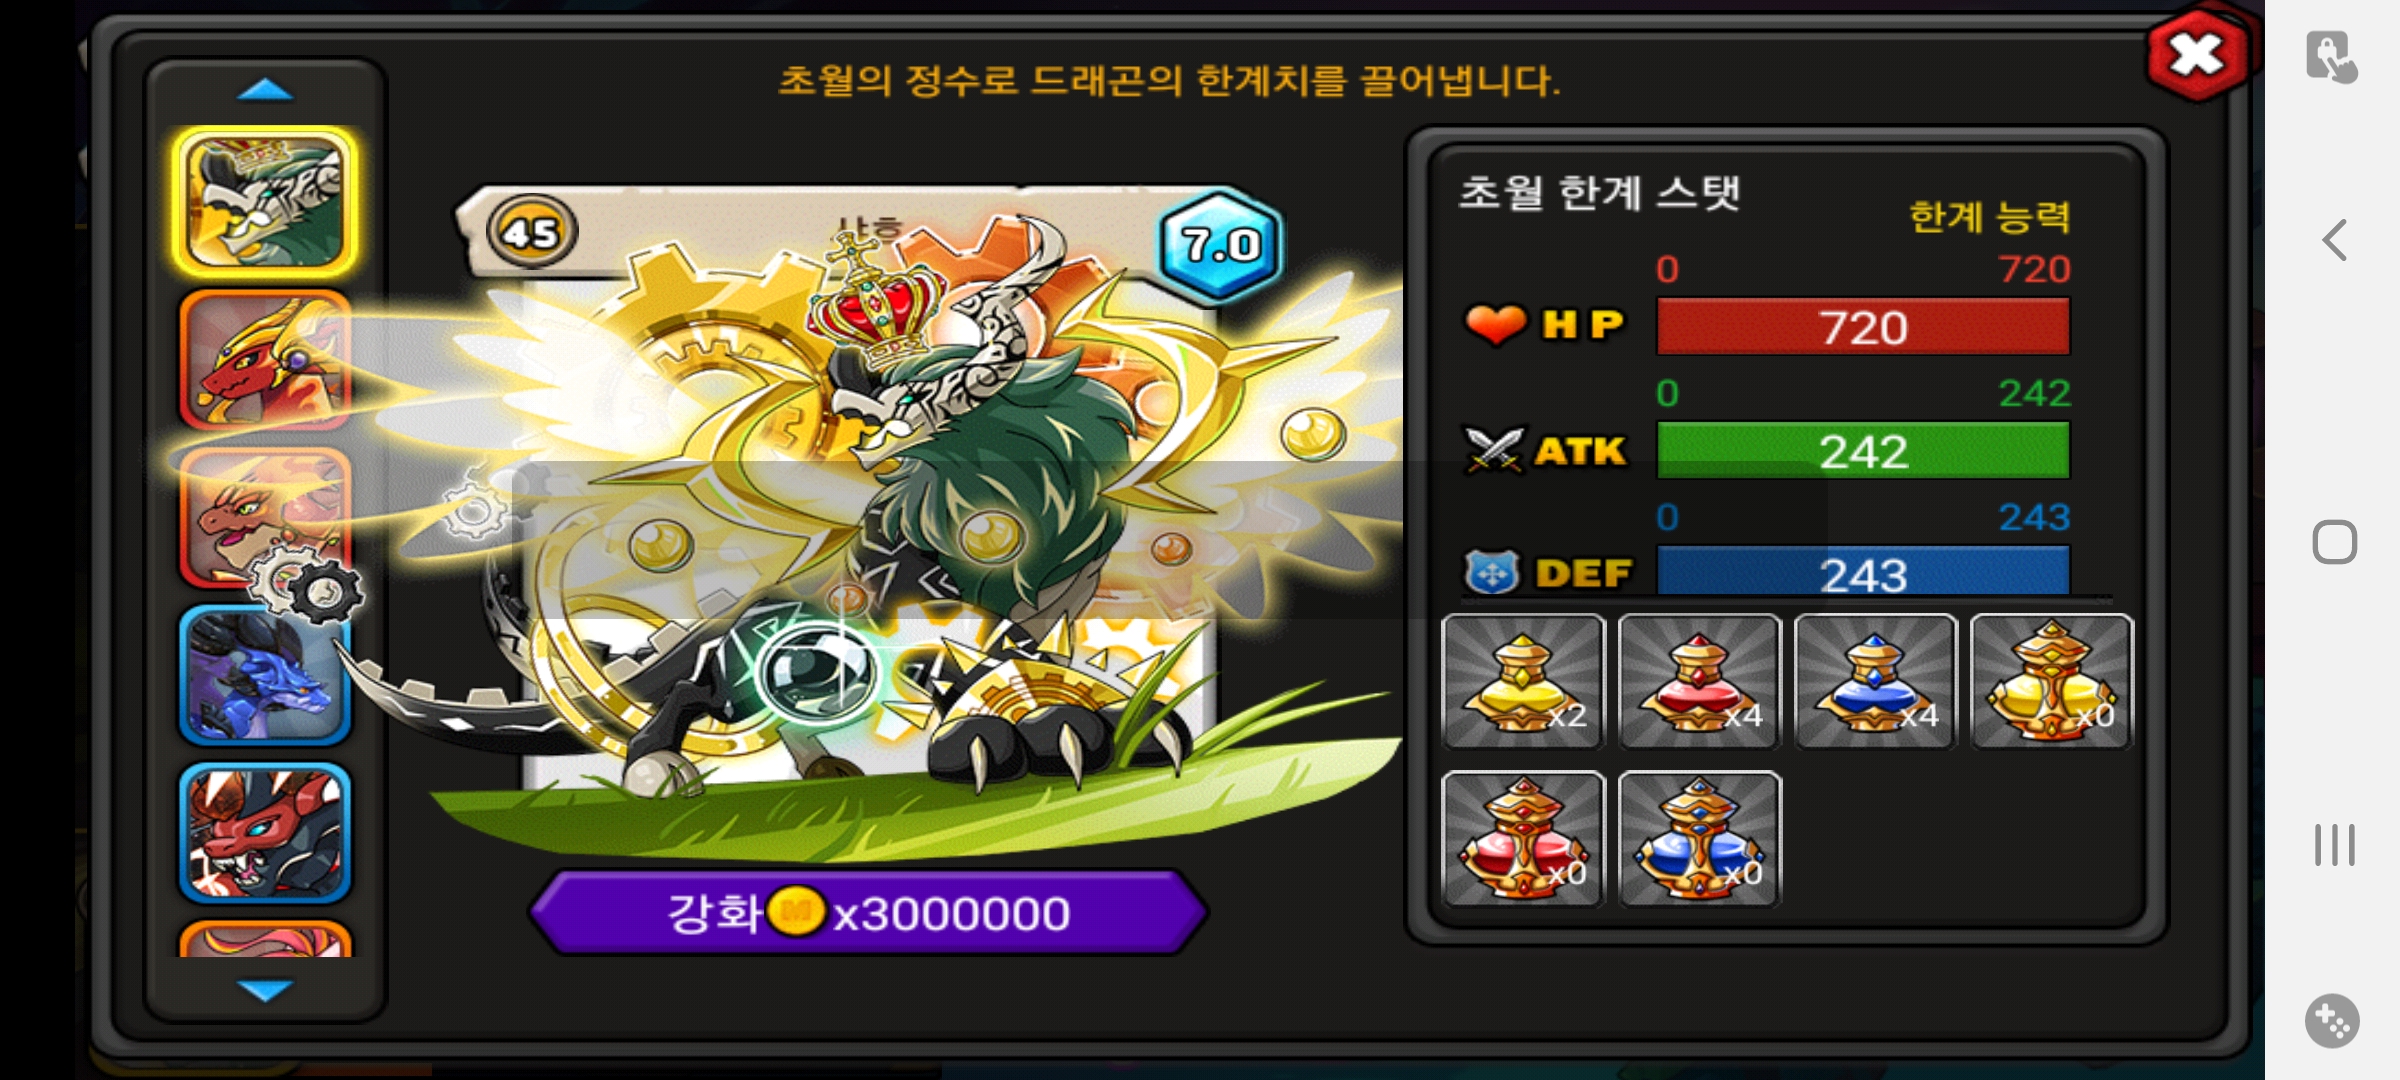This screenshot has width=2400, height=1080.
Task: Move the dragon list up with blue arrow
Action: [265, 91]
